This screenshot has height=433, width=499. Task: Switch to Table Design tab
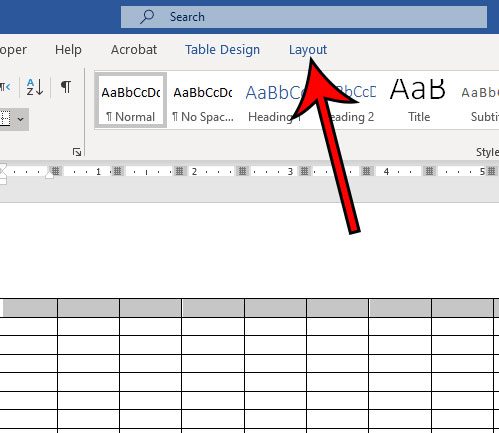[x=222, y=50]
